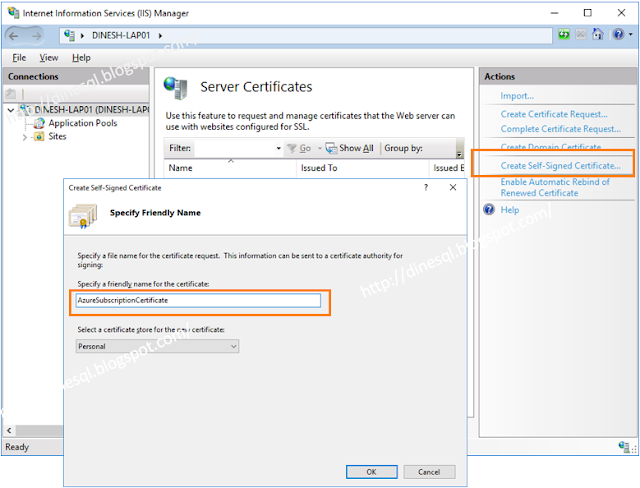640x488 pixels.
Task: Refresh the page using the green refresh icon
Action: point(564,35)
